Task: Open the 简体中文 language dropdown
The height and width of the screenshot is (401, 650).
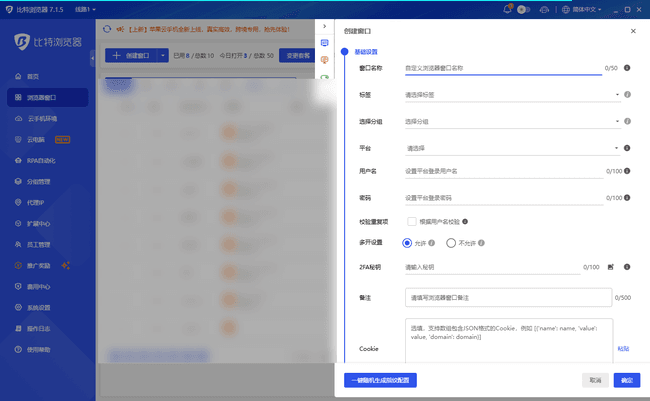Action: [x=581, y=10]
